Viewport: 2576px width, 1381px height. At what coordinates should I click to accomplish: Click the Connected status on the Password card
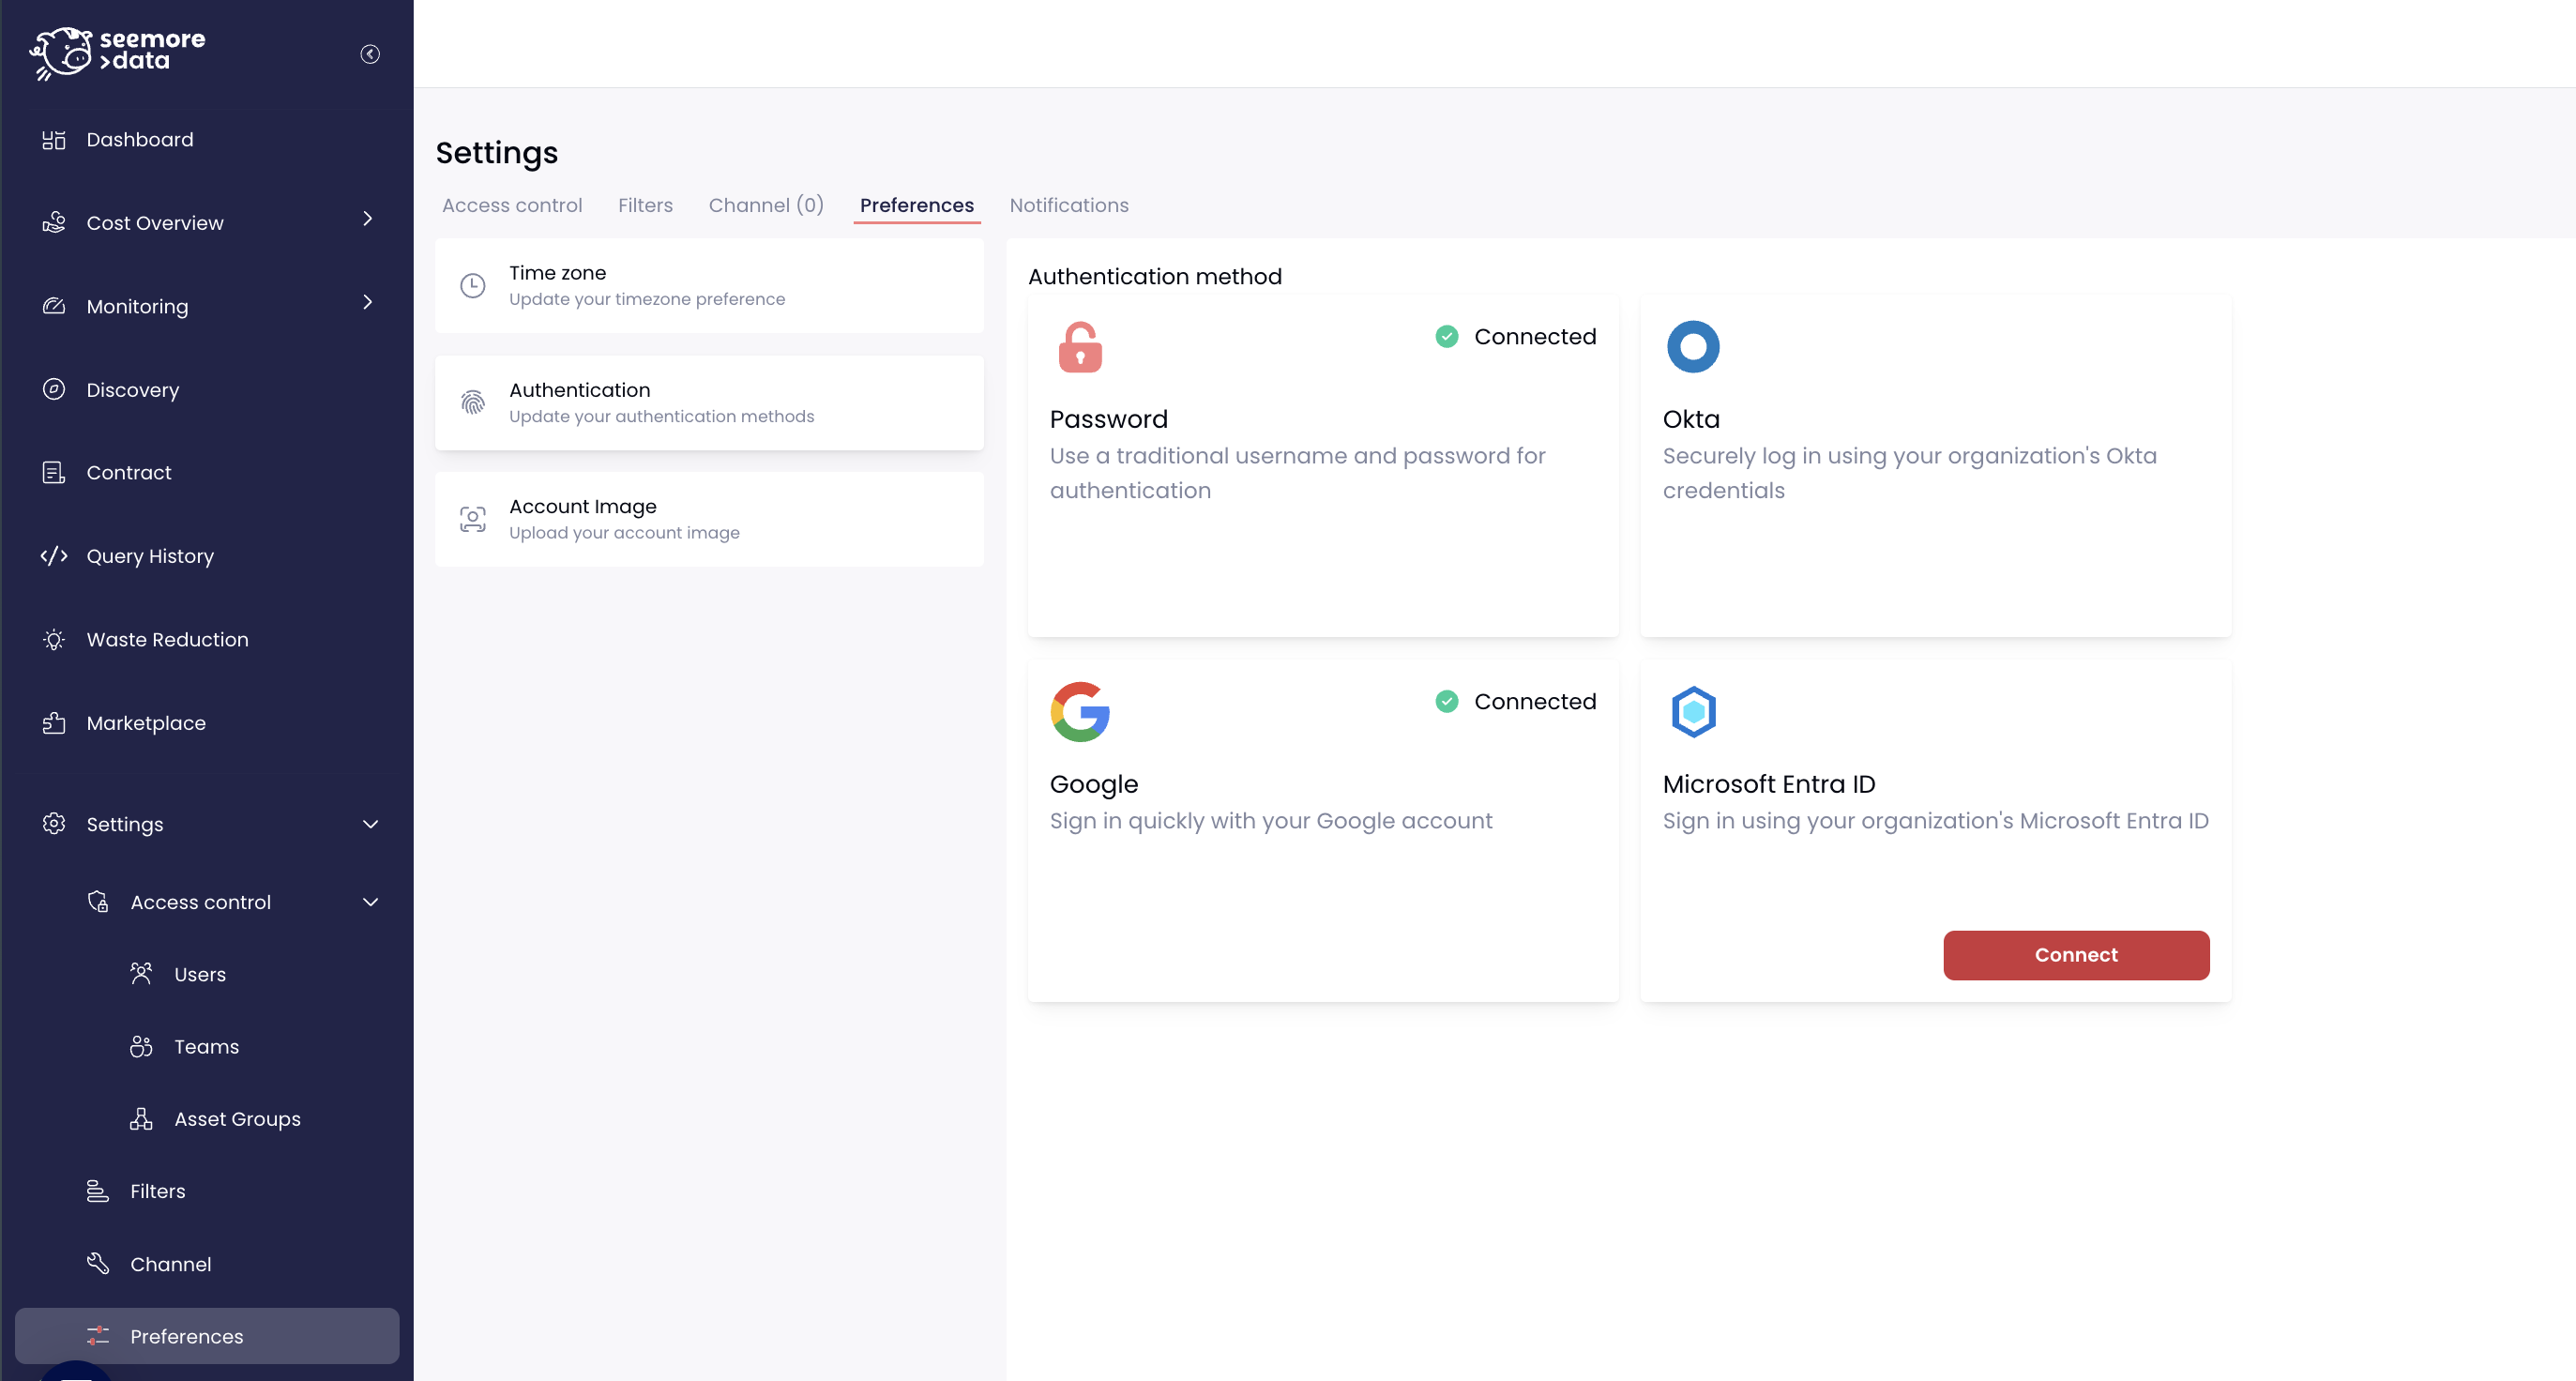click(x=1515, y=336)
